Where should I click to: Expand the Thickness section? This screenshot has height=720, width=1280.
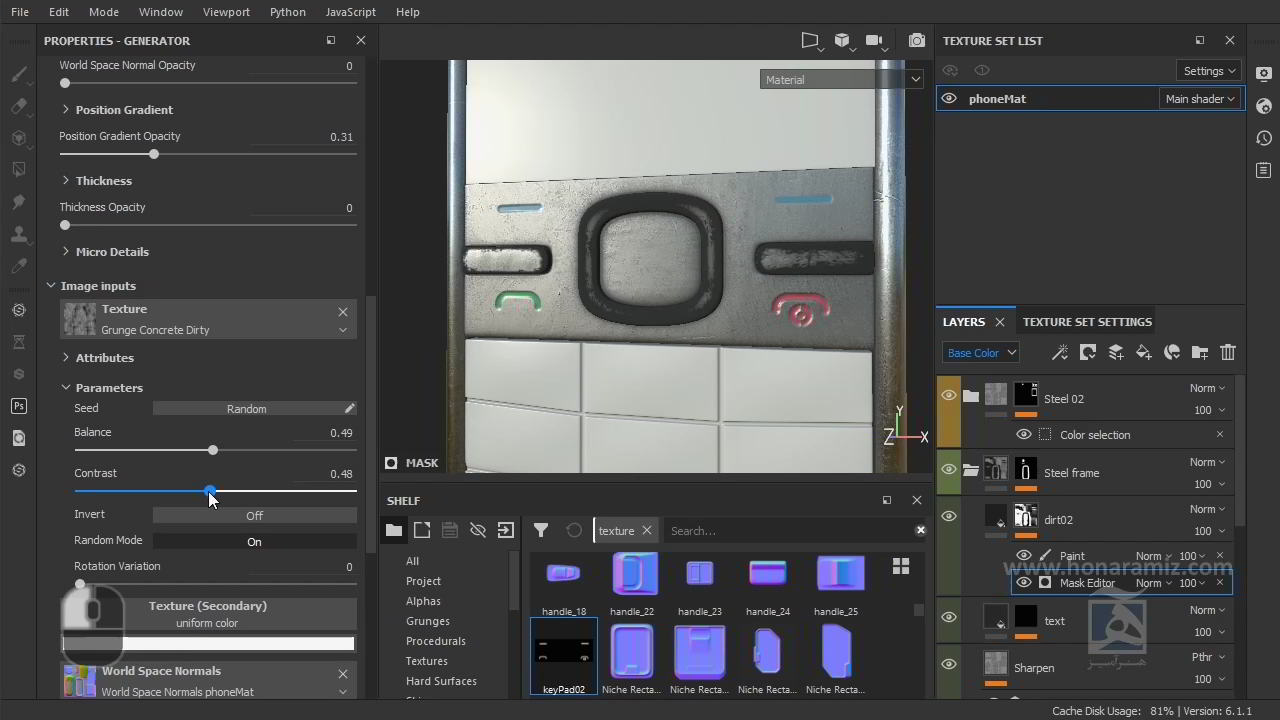coord(66,180)
